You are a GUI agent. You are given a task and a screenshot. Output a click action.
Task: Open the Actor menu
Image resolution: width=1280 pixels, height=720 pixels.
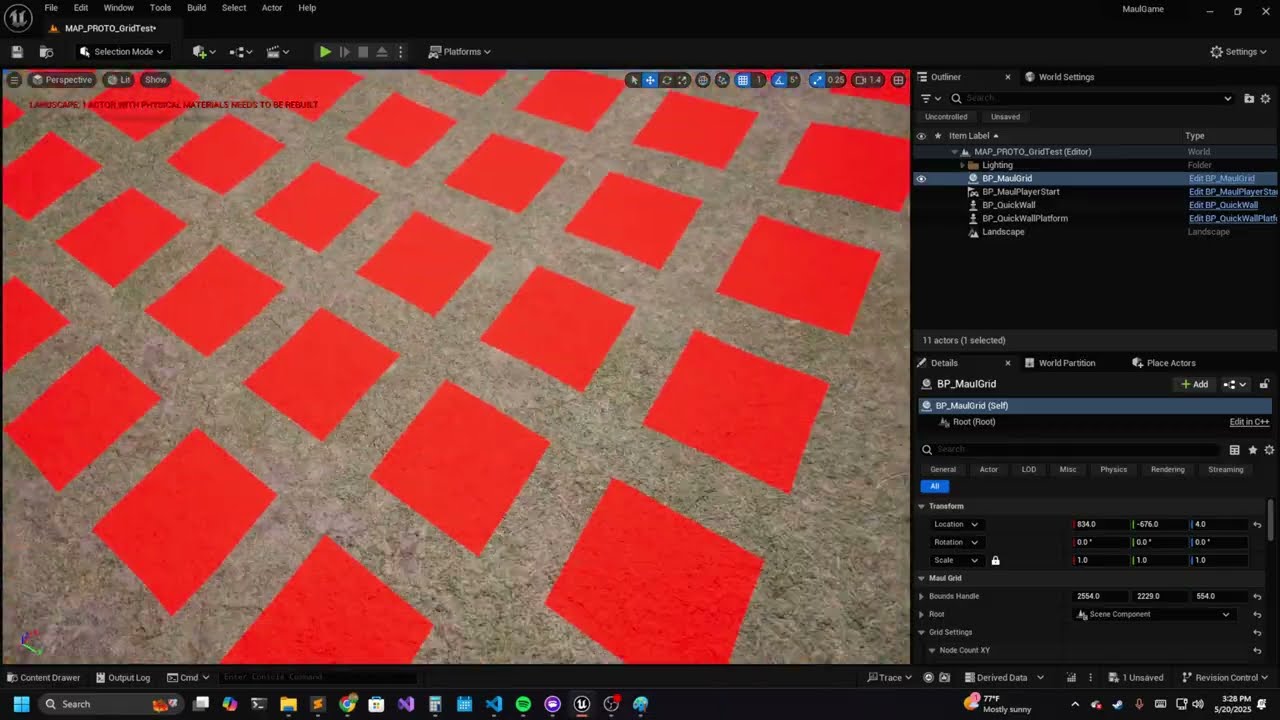coord(272,7)
